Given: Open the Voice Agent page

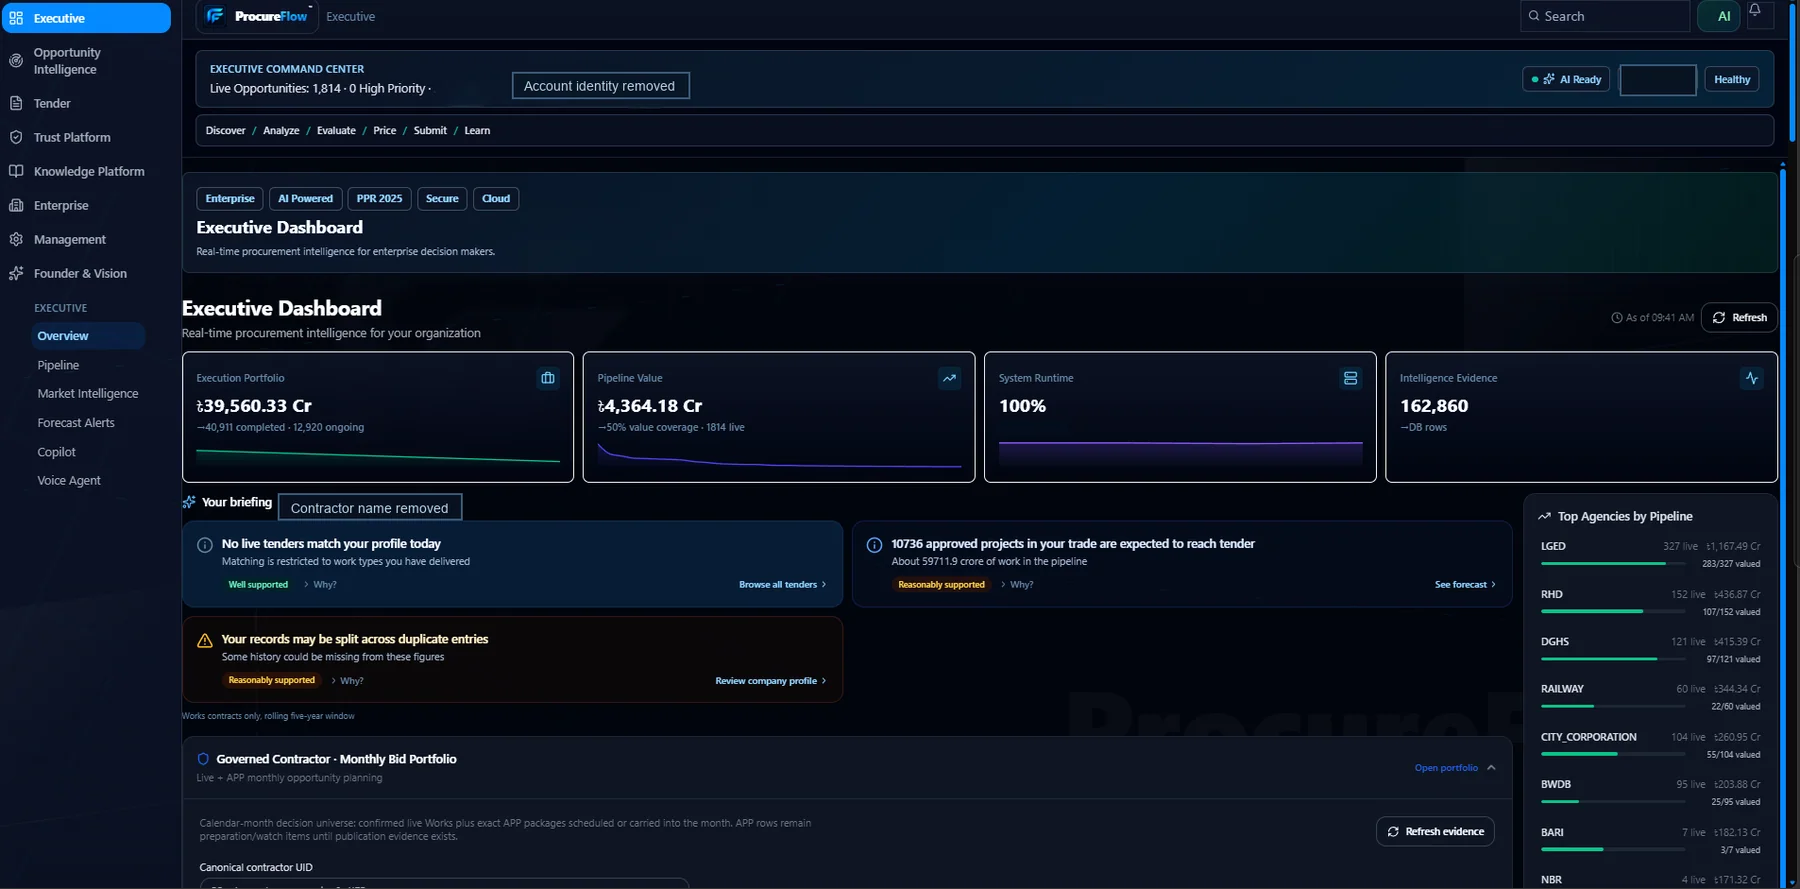Looking at the screenshot, I should click(x=69, y=481).
